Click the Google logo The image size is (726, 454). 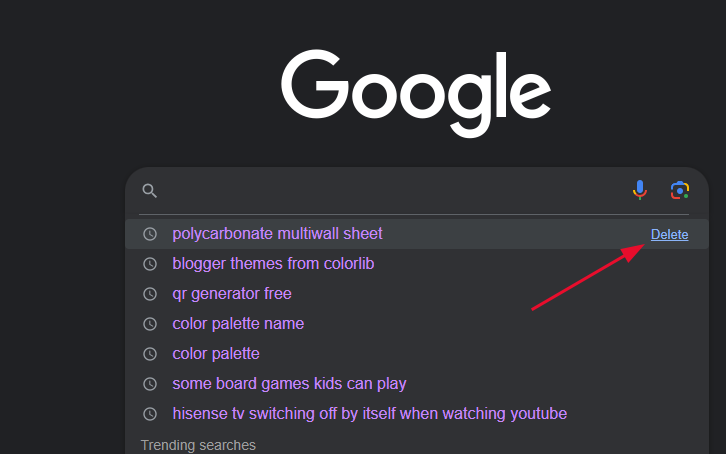tap(416, 93)
